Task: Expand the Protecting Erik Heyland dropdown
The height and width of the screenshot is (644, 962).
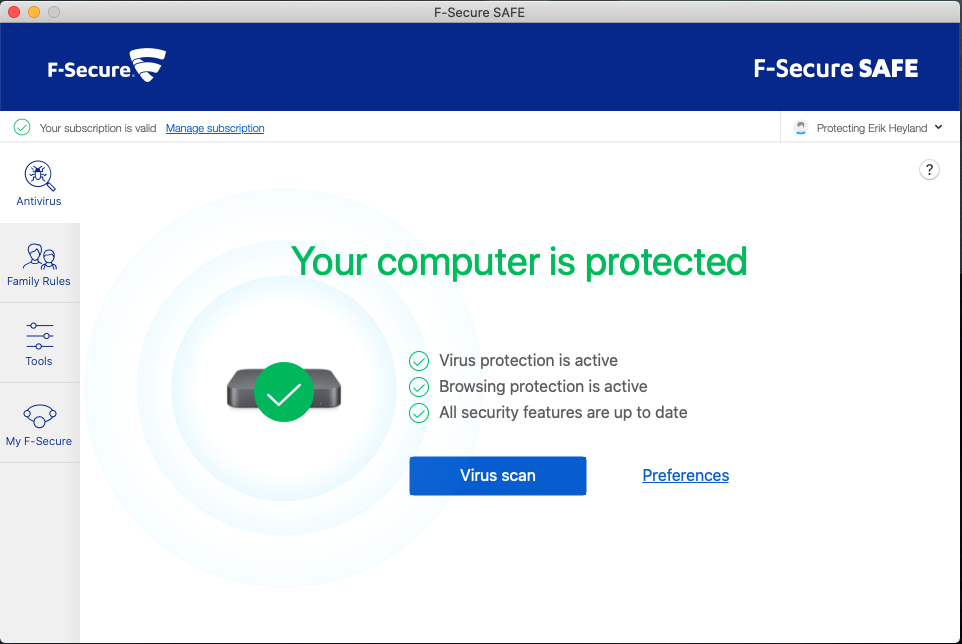Action: tap(938, 128)
